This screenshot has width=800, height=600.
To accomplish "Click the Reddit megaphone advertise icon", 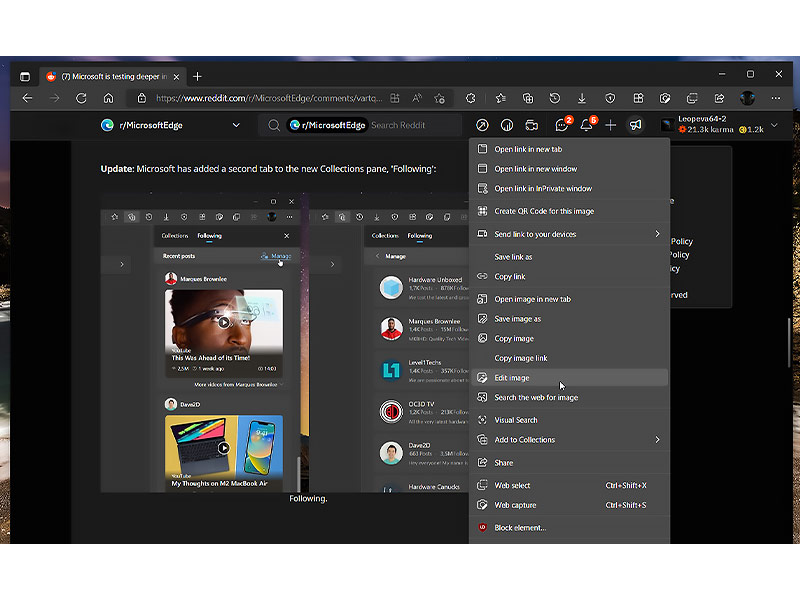I will (635, 125).
